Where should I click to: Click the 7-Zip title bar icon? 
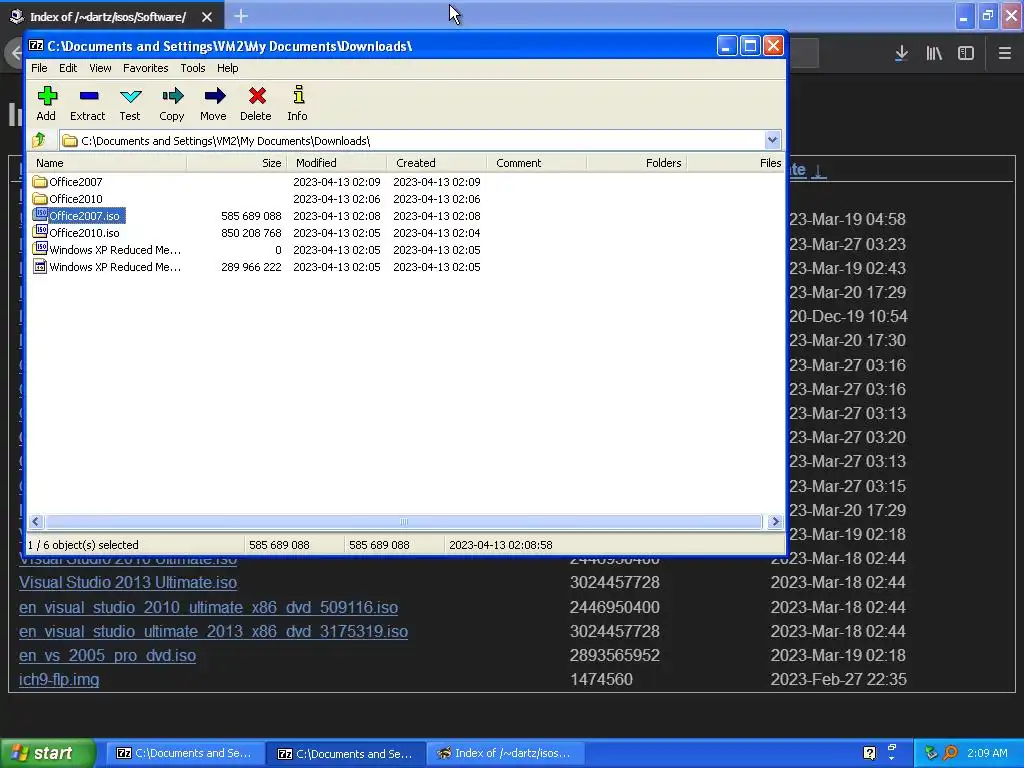36,46
